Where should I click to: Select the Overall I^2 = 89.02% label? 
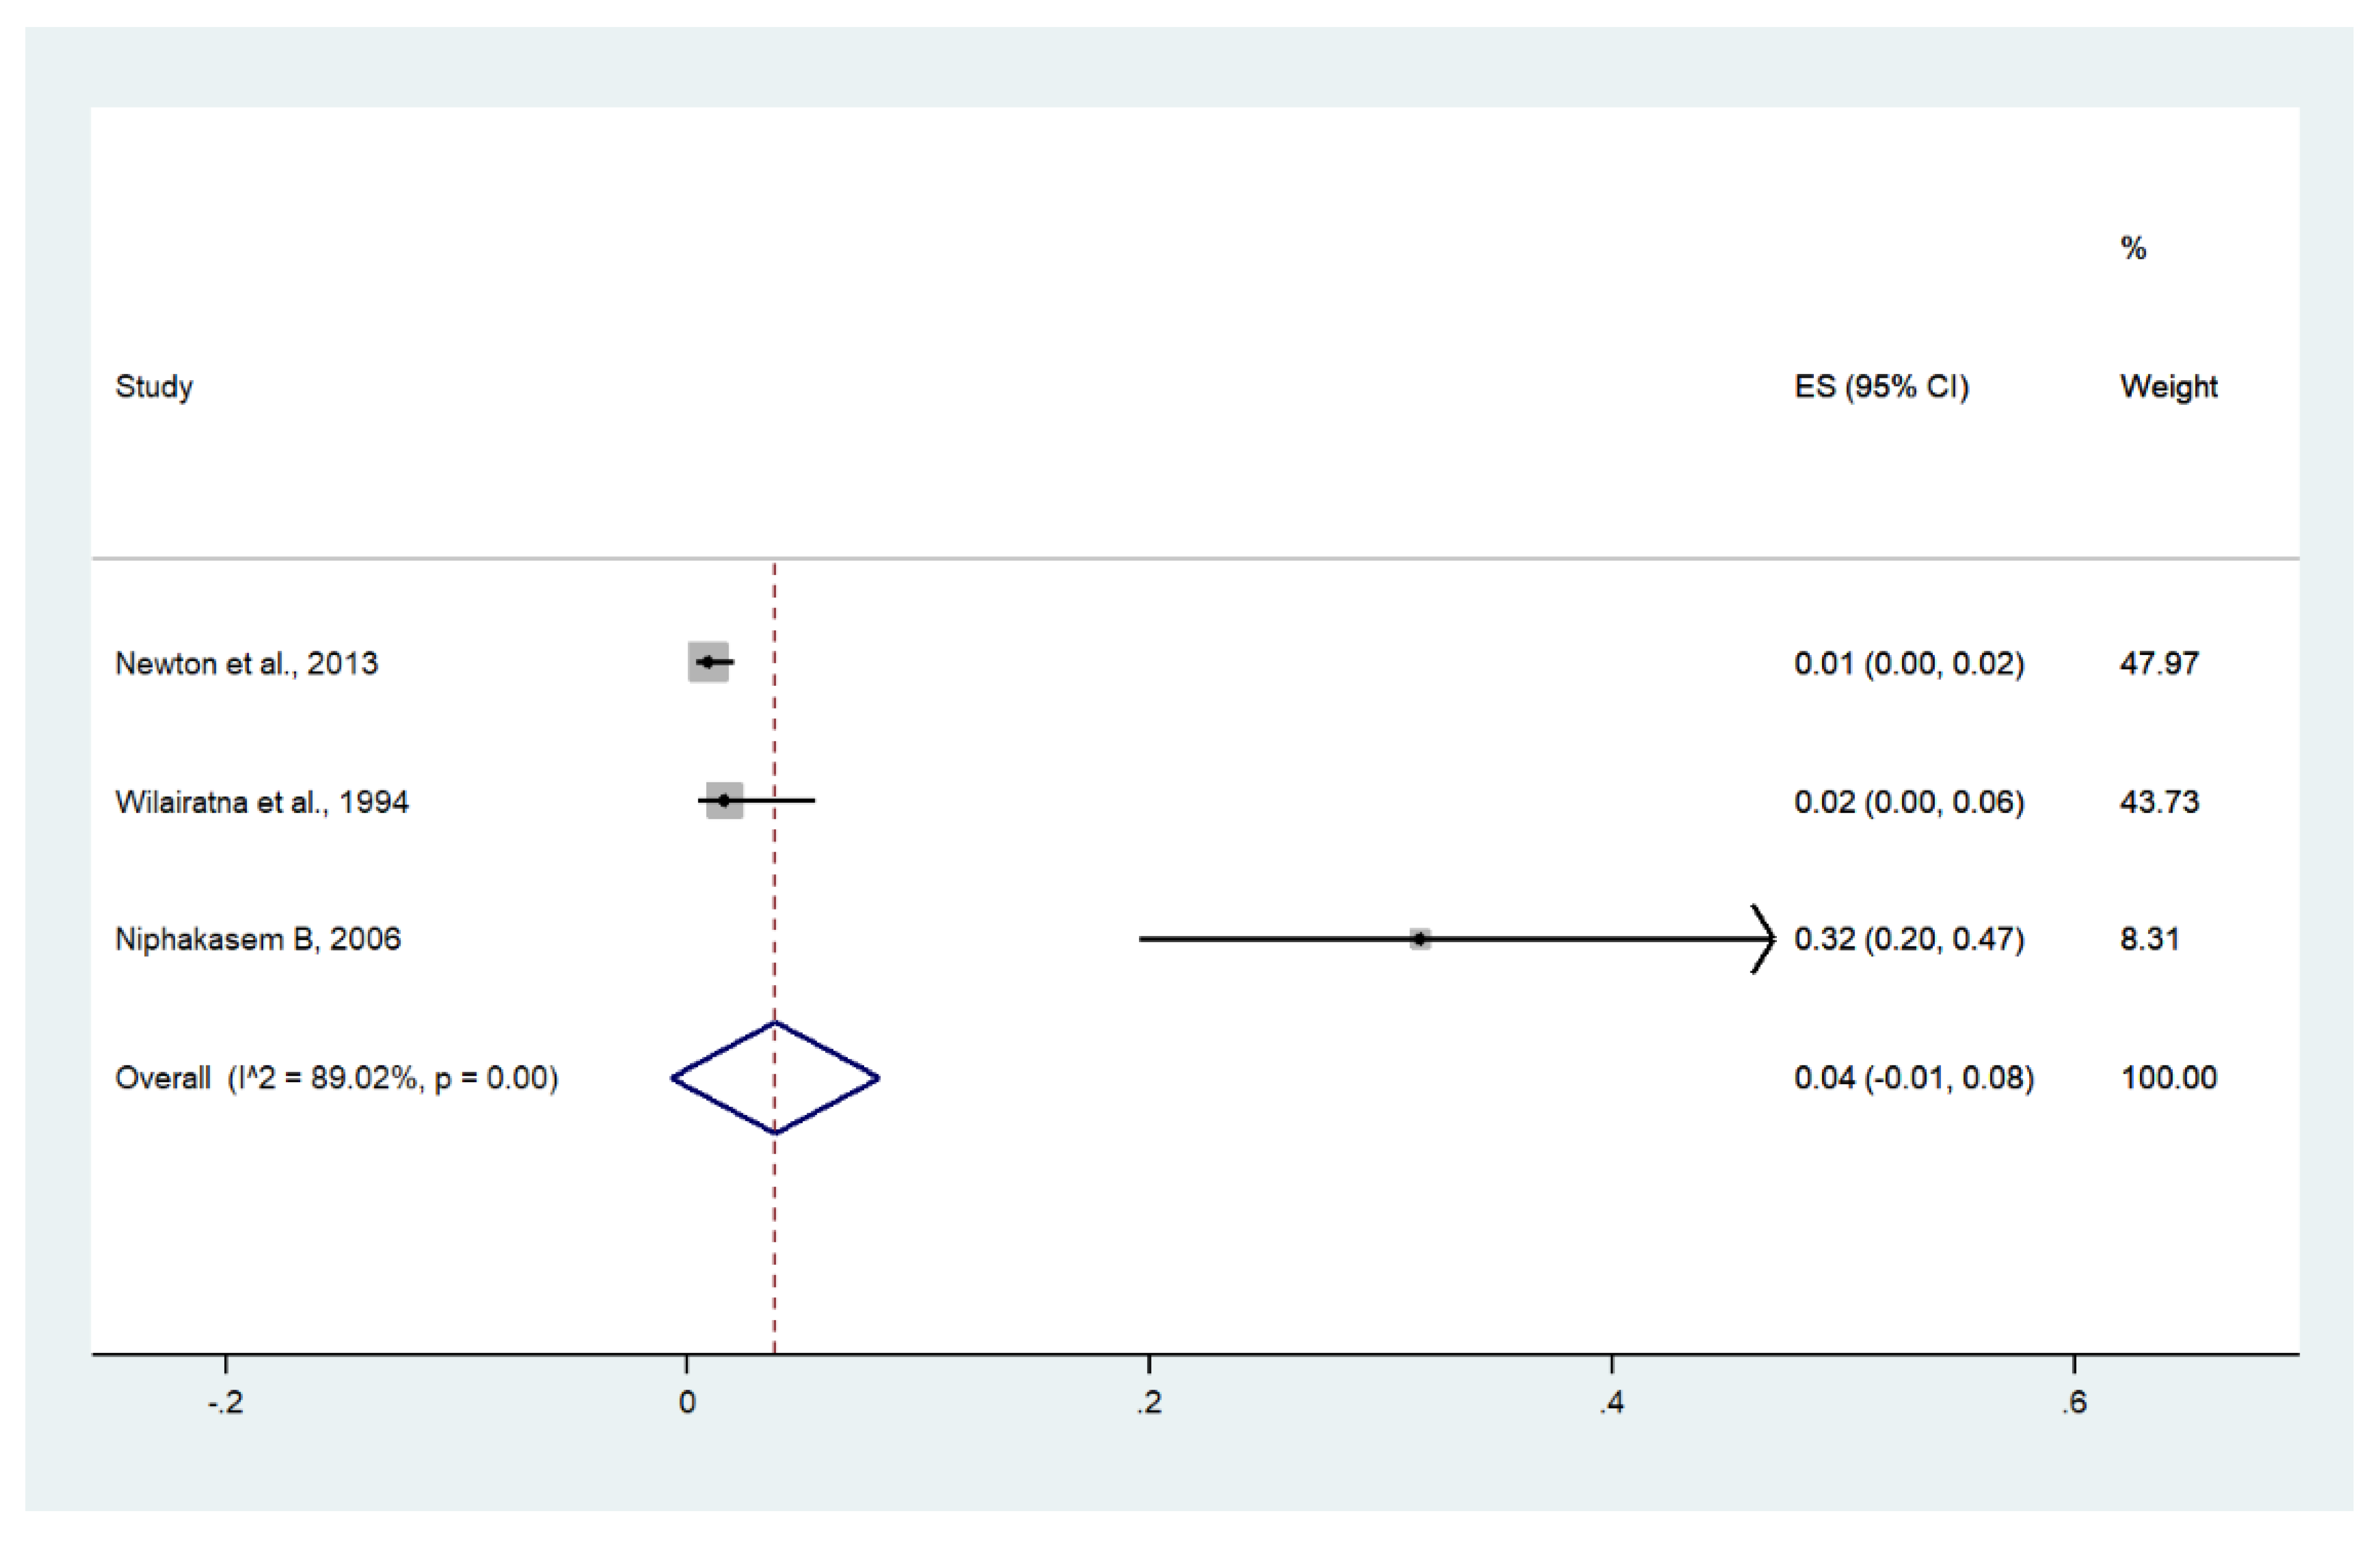coord(336,1078)
